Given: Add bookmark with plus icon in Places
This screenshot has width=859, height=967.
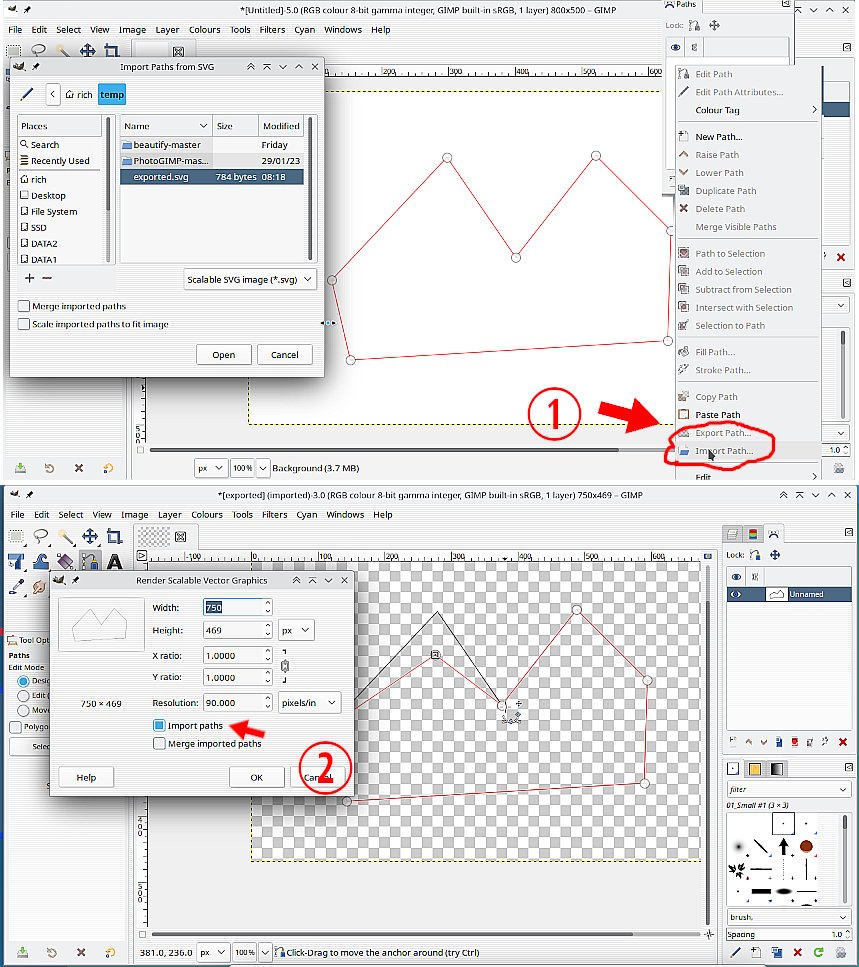Looking at the screenshot, I should click(x=29, y=278).
